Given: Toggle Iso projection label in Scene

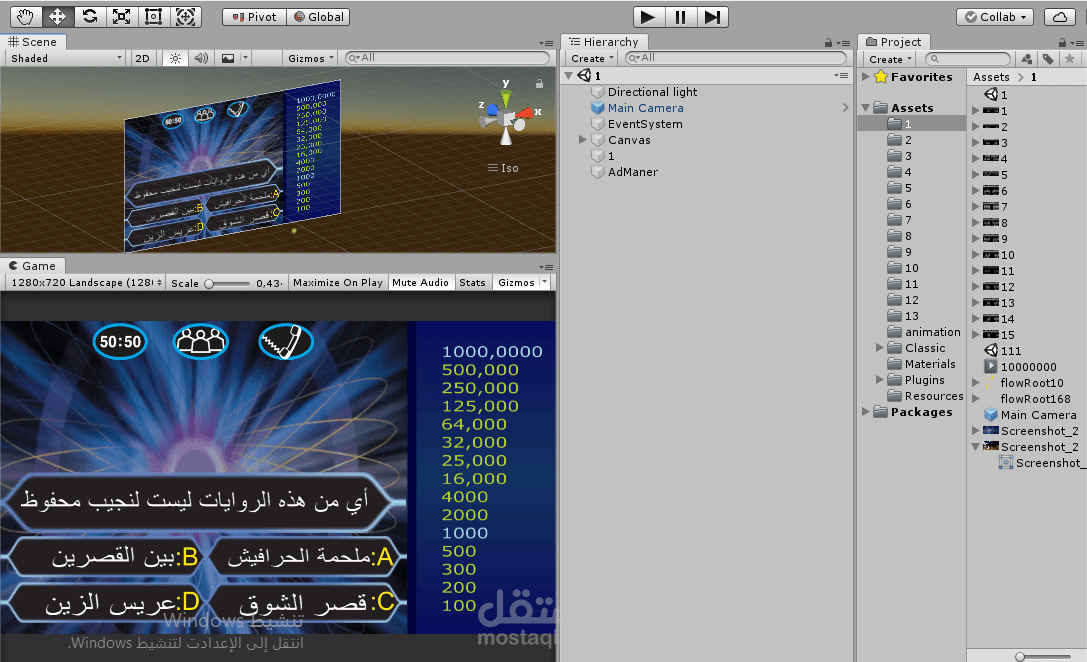Looking at the screenshot, I should 503,168.
